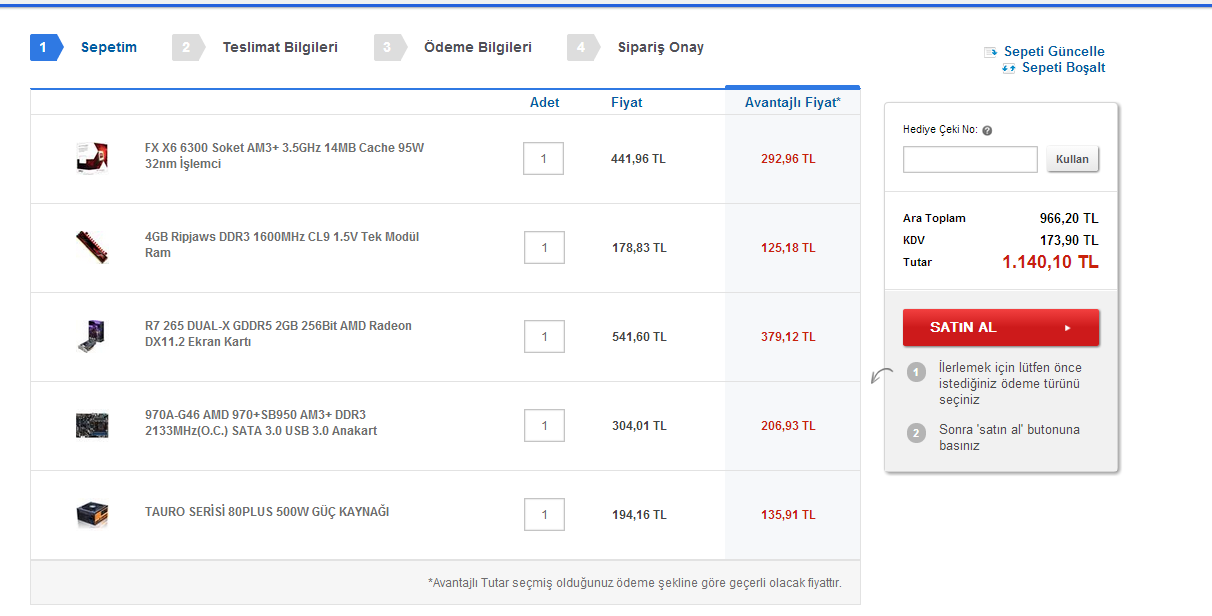Image resolution: width=1212 pixels, height=616 pixels.
Task: Click the quantity field for R7 265 card
Action: (544, 337)
